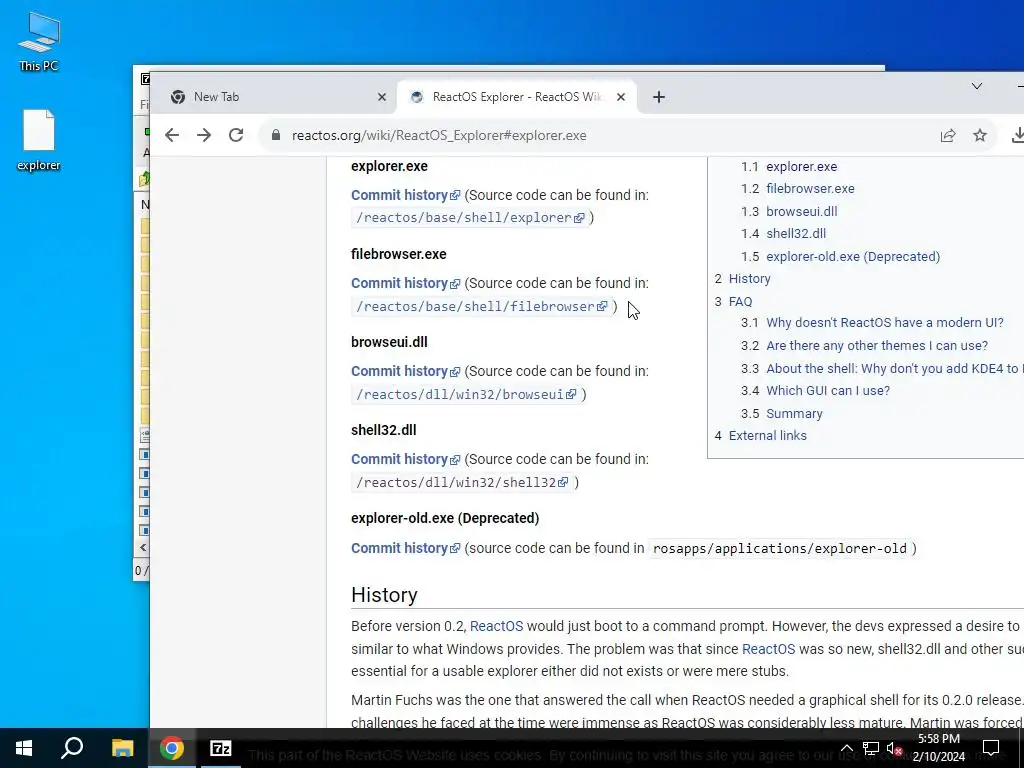Close the ReactOS Explorer tab
This screenshot has height=768, width=1024.
(x=621, y=97)
